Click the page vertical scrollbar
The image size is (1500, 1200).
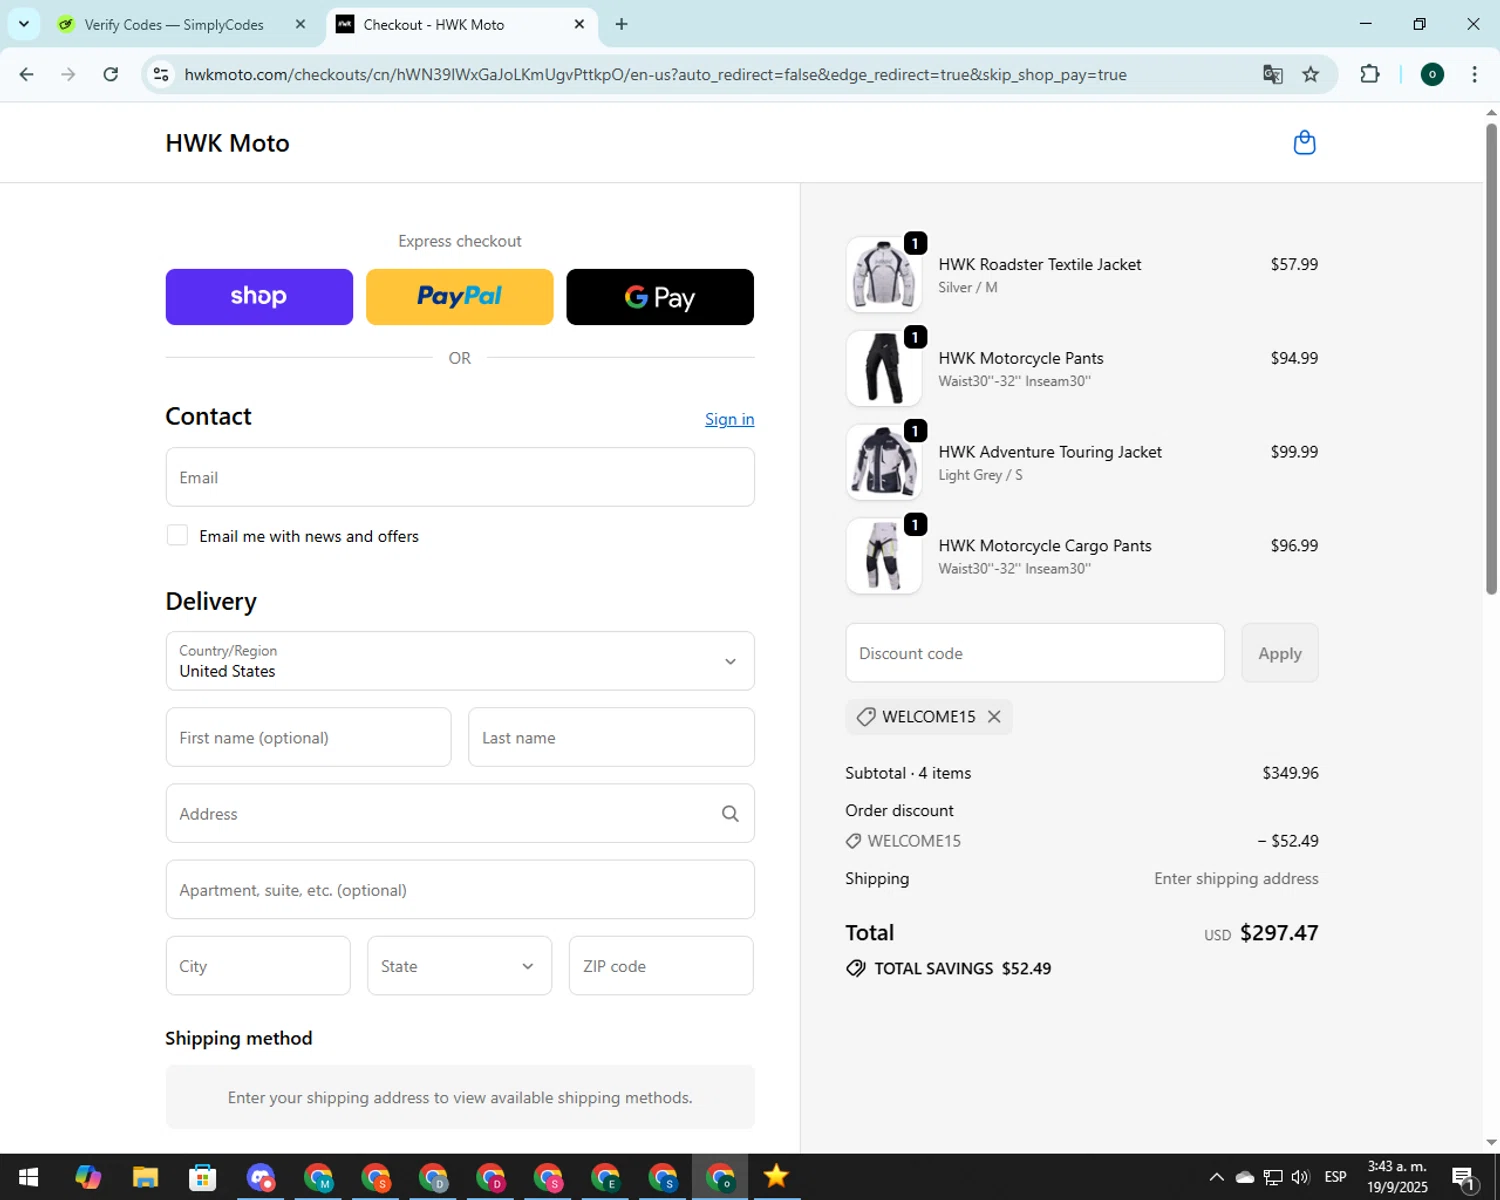pyautogui.click(x=1491, y=360)
